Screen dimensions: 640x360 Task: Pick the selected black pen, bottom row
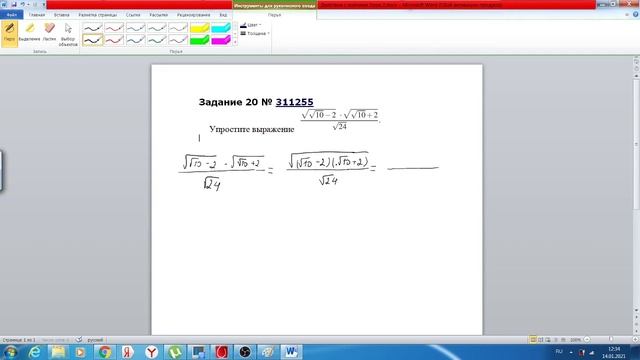click(x=93, y=40)
